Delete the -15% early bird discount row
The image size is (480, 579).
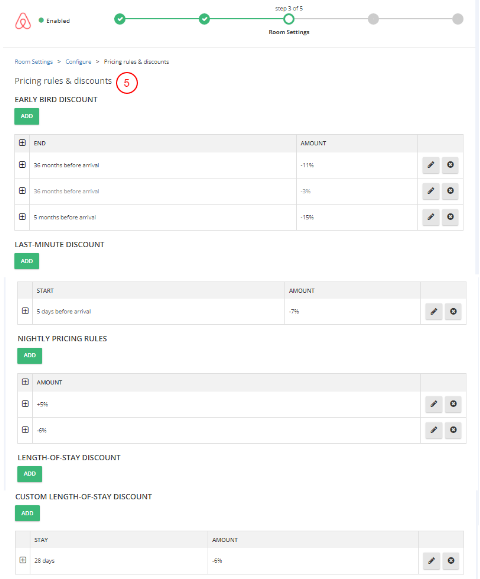[x=450, y=217]
